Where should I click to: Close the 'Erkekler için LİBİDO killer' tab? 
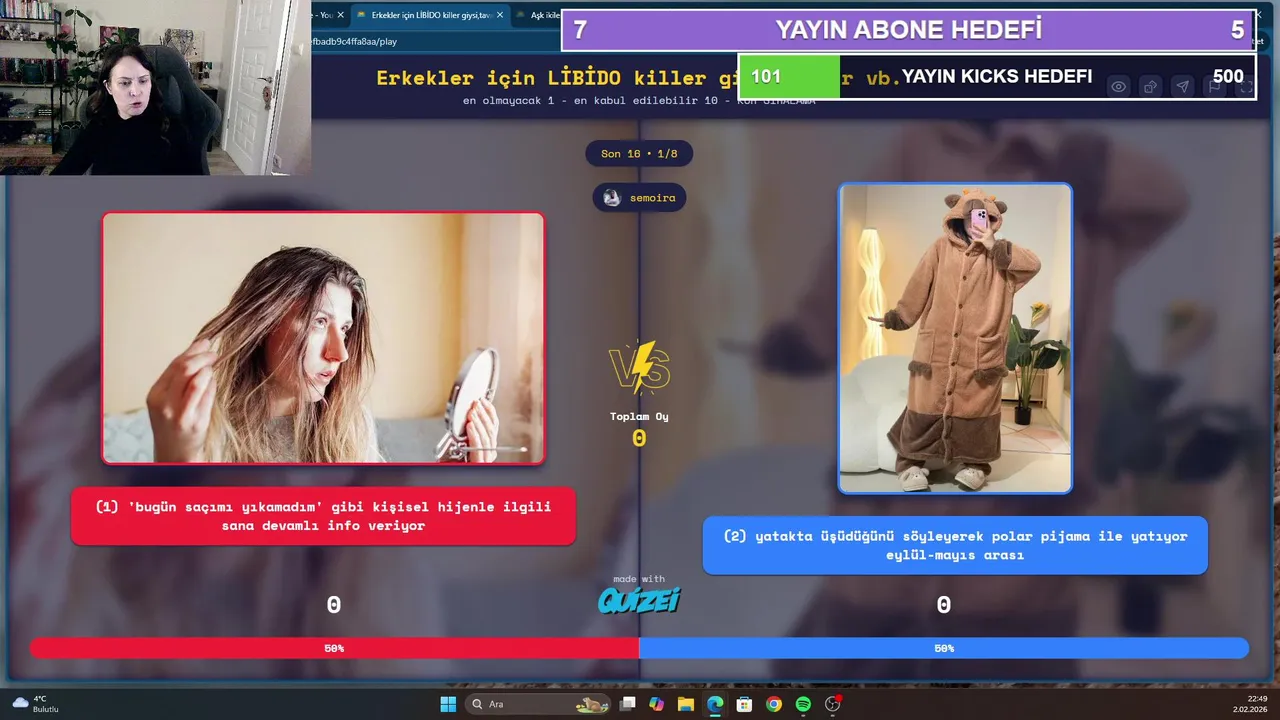501,15
